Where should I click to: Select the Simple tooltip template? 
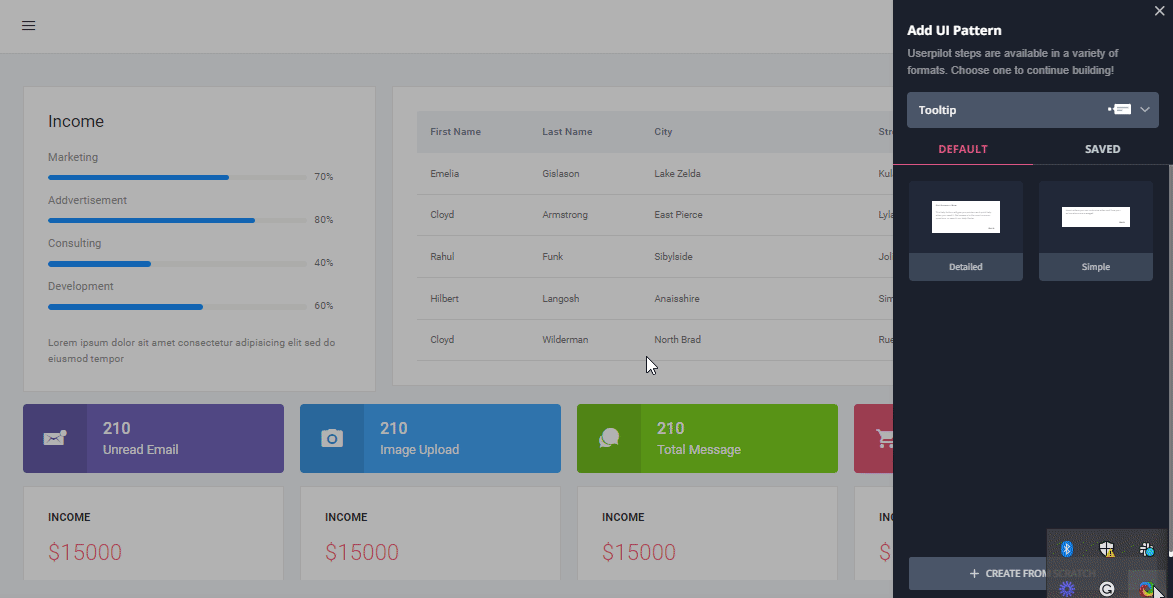pyautogui.click(x=1095, y=231)
